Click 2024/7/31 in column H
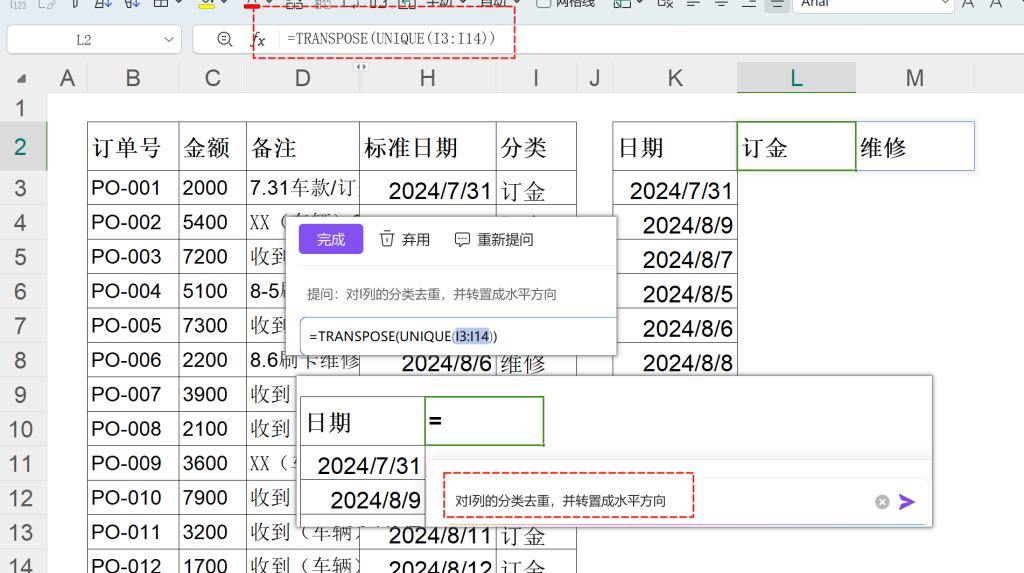Viewport: 1024px width, 573px height. [x=428, y=189]
